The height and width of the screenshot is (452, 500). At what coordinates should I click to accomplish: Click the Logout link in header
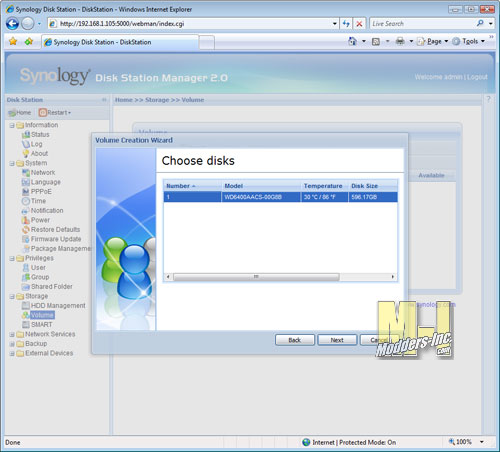[x=477, y=77]
